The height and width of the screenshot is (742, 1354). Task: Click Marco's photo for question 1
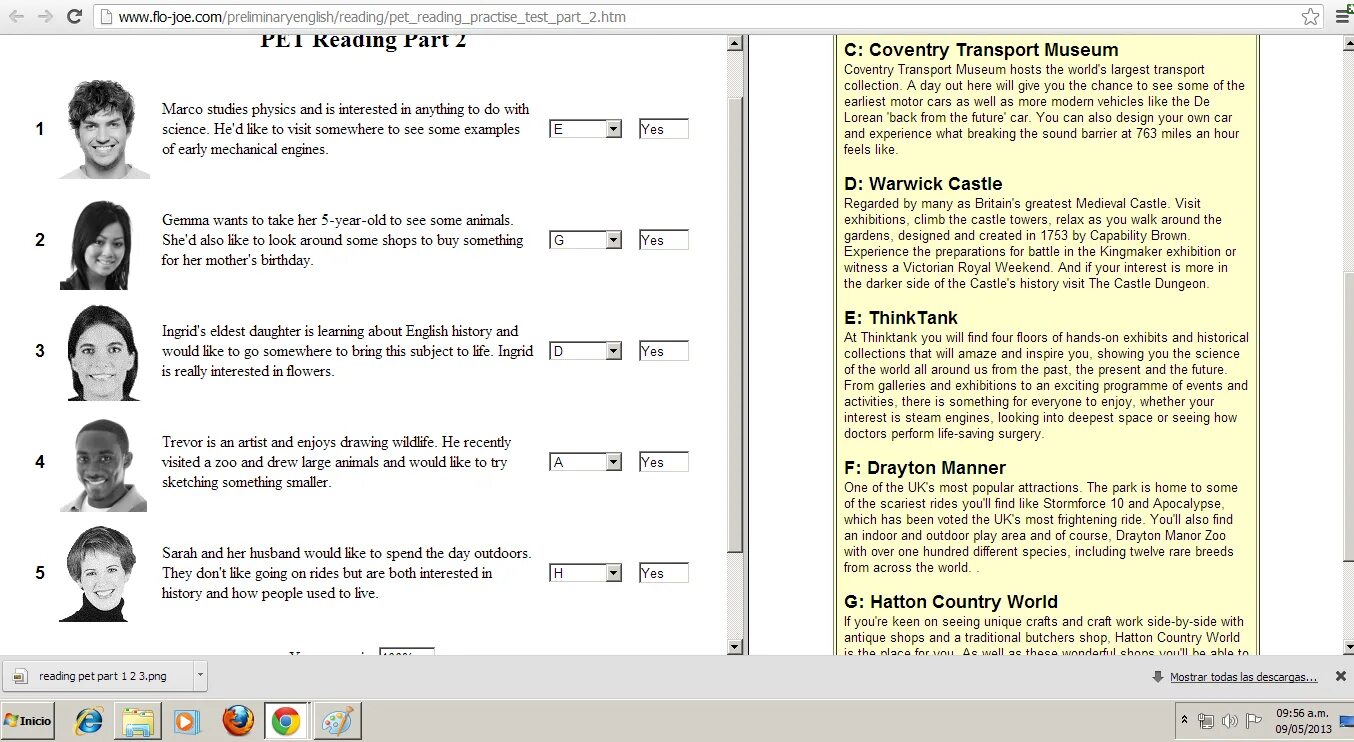coord(103,129)
